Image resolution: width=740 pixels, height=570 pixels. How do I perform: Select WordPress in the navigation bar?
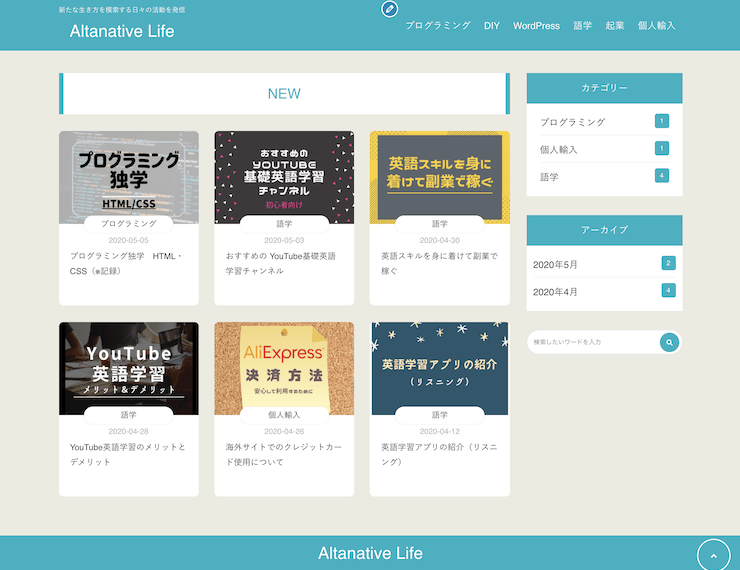click(x=536, y=25)
